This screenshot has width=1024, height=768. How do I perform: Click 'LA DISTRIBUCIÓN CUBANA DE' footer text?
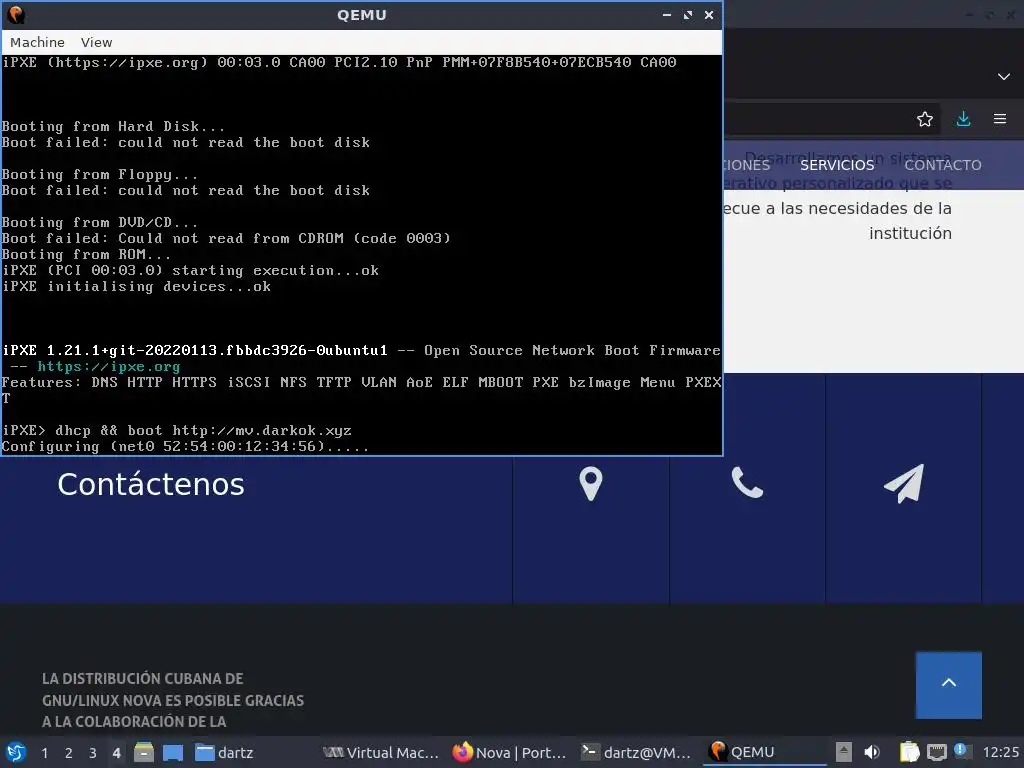point(142,679)
